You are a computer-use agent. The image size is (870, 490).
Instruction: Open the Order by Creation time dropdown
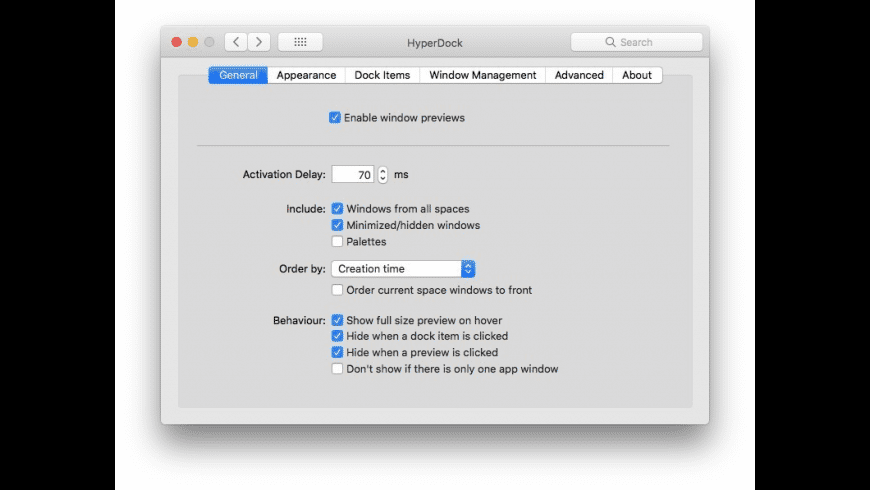(403, 269)
